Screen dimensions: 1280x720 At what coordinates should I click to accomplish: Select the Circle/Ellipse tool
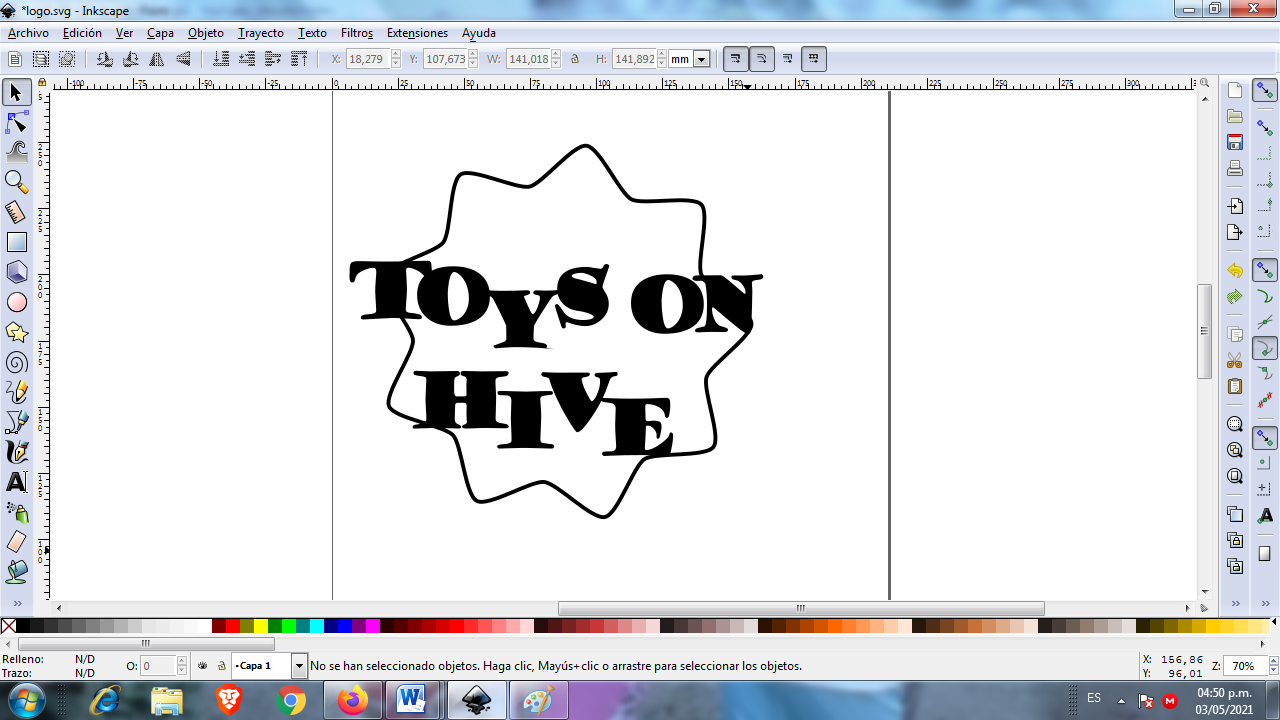click(x=16, y=302)
